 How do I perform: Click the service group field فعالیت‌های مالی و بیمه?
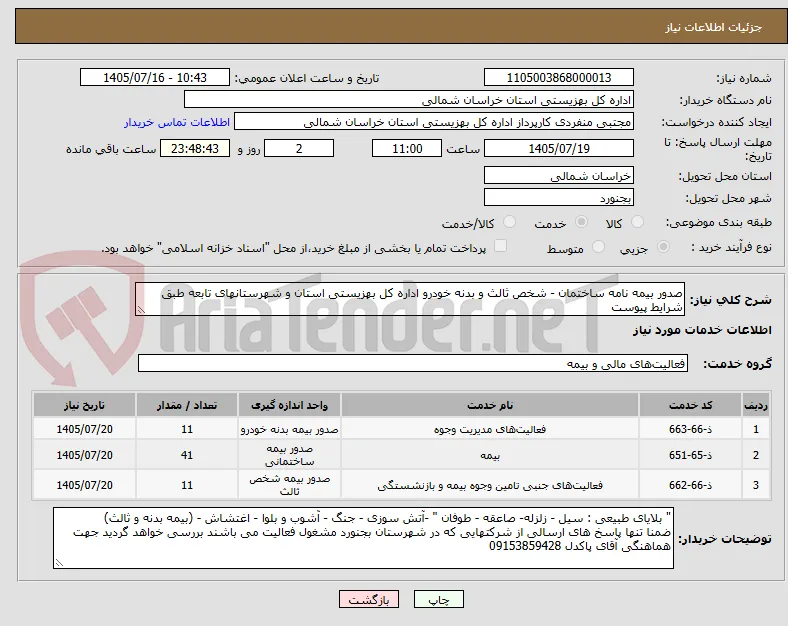click(x=413, y=364)
